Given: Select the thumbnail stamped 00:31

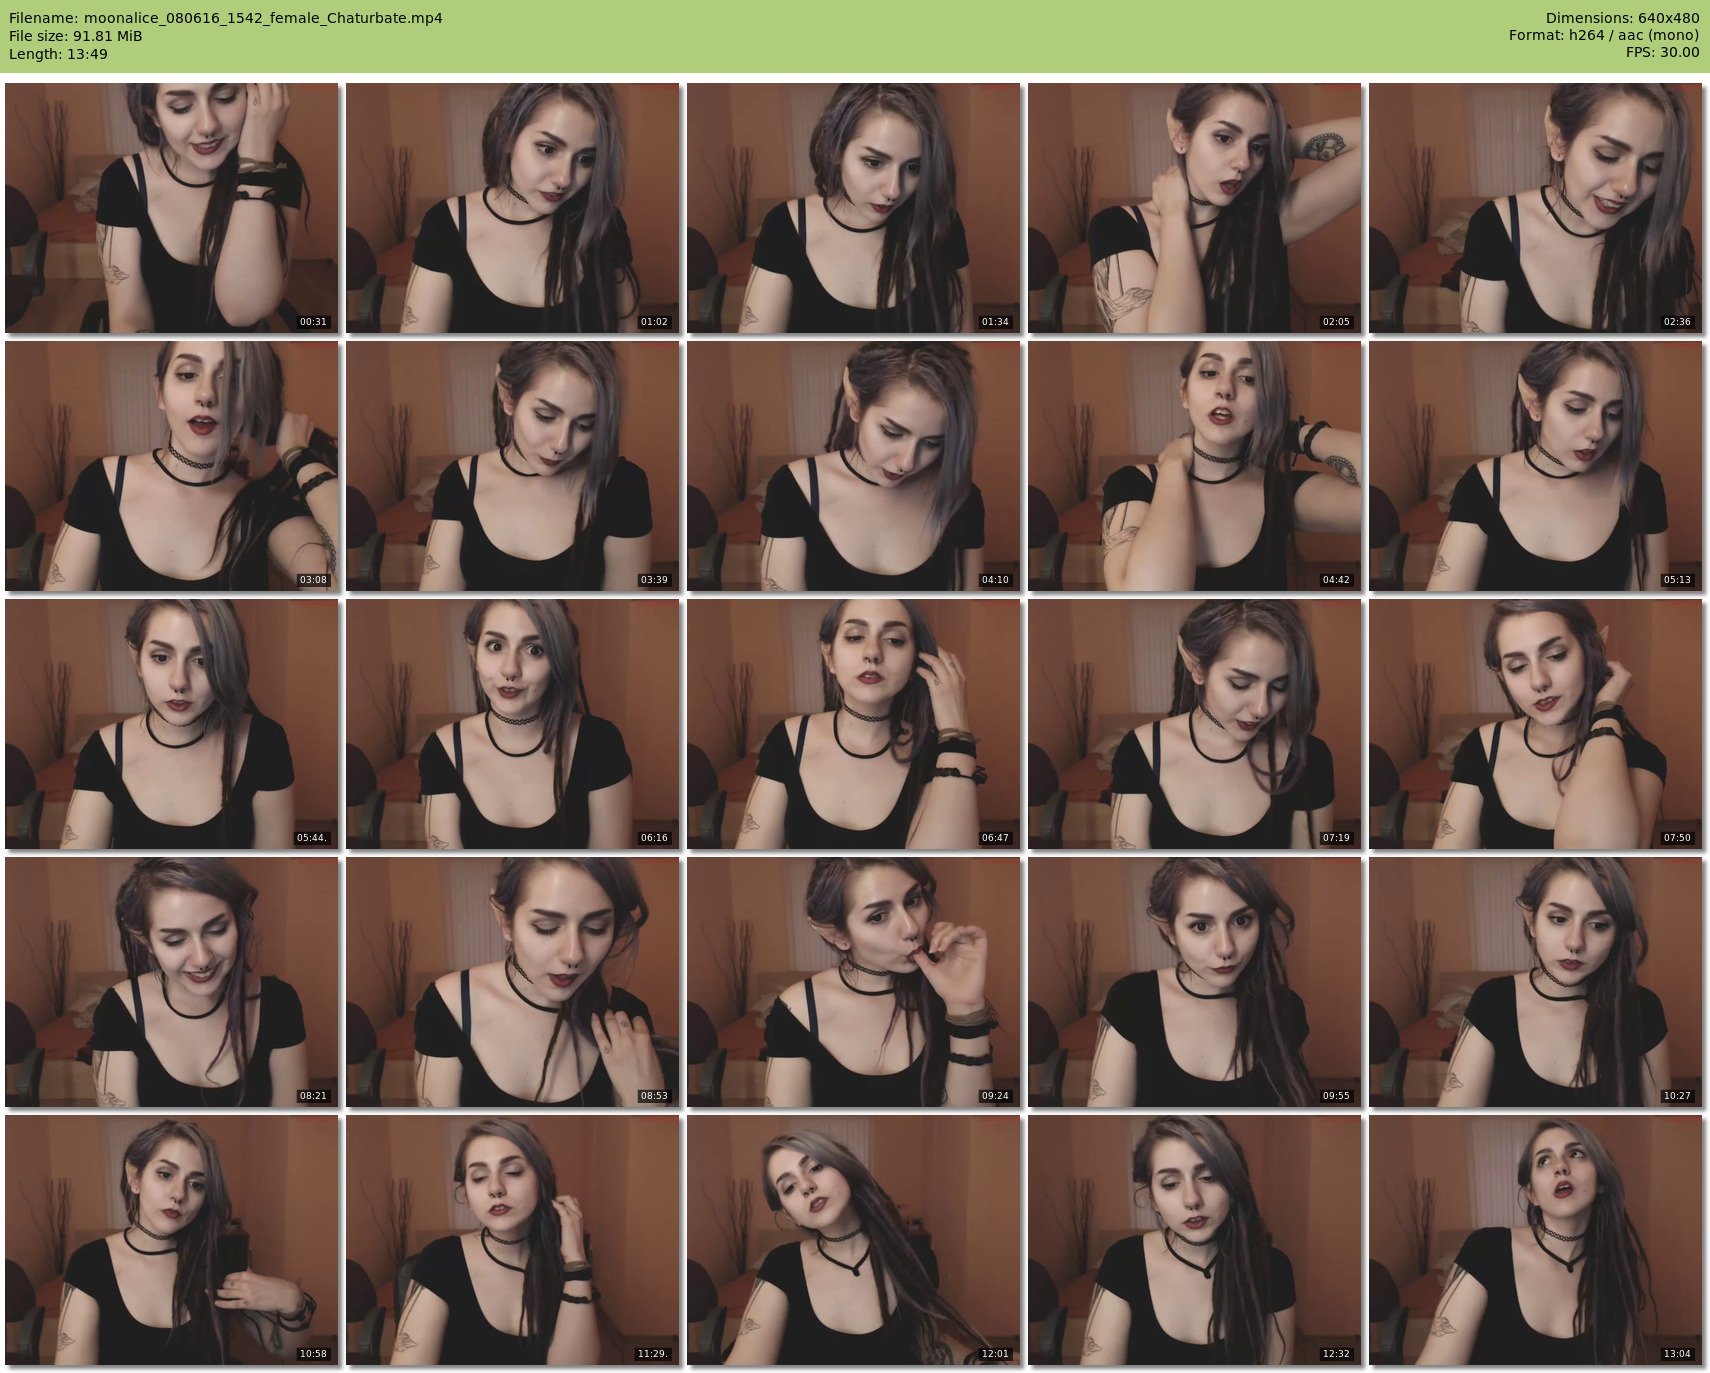Looking at the screenshot, I should click(171, 208).
